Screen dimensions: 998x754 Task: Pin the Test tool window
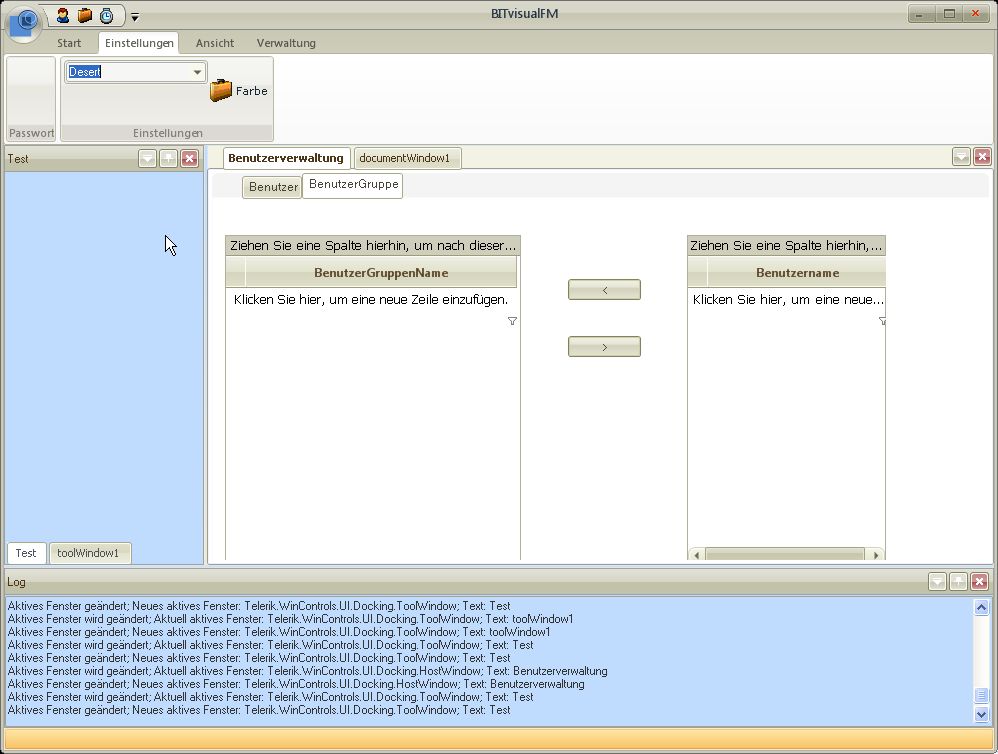tap(168, 158)
